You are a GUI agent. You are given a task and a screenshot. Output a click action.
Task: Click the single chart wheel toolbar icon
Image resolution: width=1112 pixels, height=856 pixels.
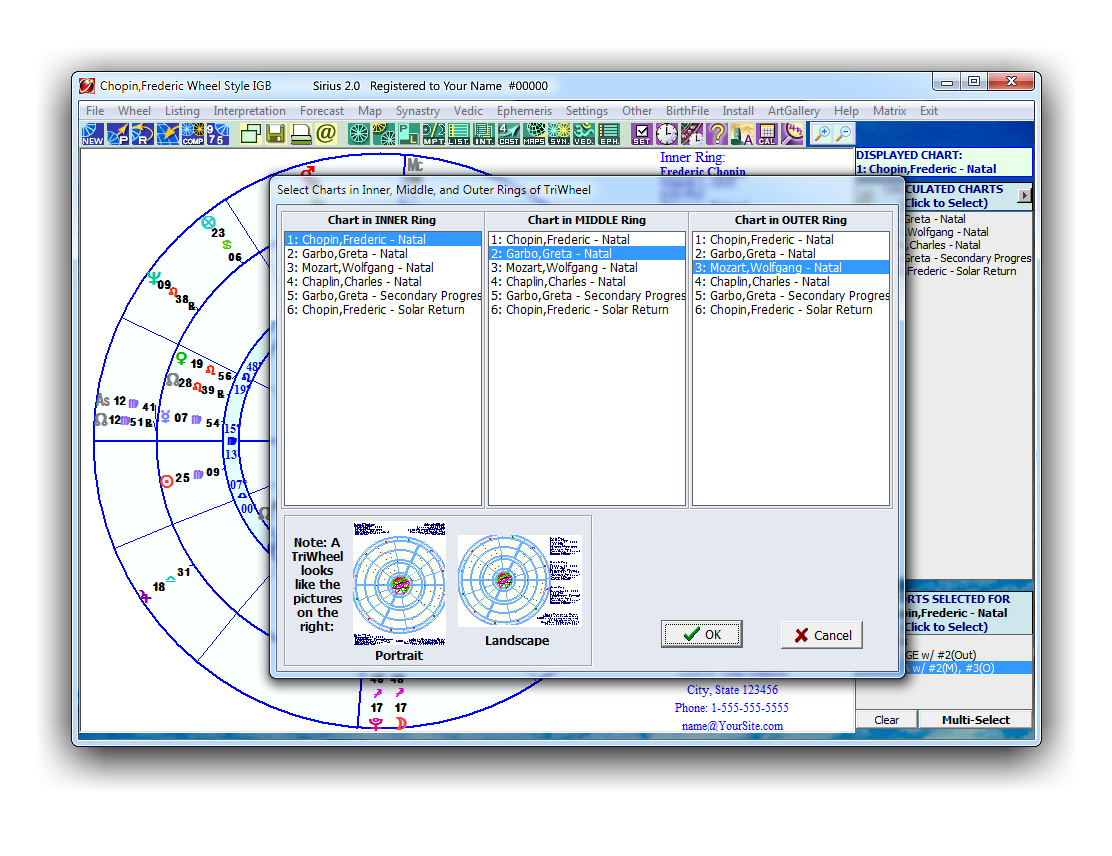tap(359, 133)
